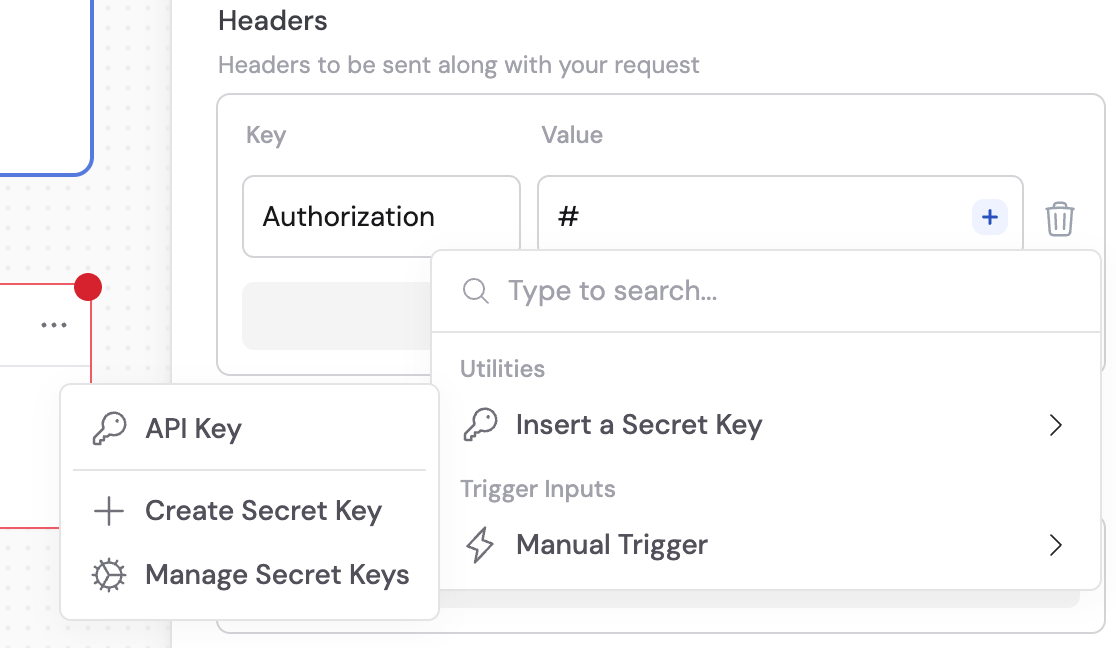Expand Insert a Secret Key with its chevron
The width and height of the screenshot is (1116, 648).
[1055, 424]
